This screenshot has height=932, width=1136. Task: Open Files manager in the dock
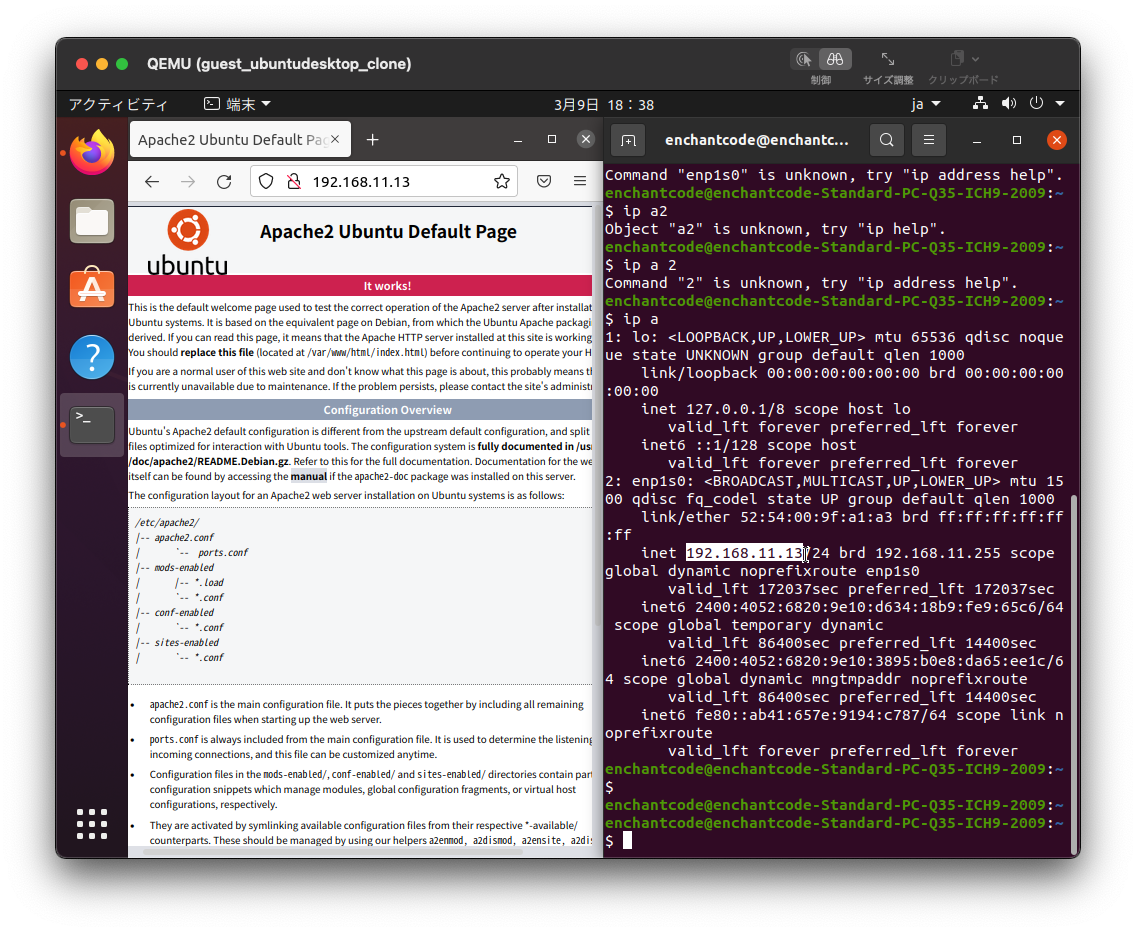click(92, 221)
